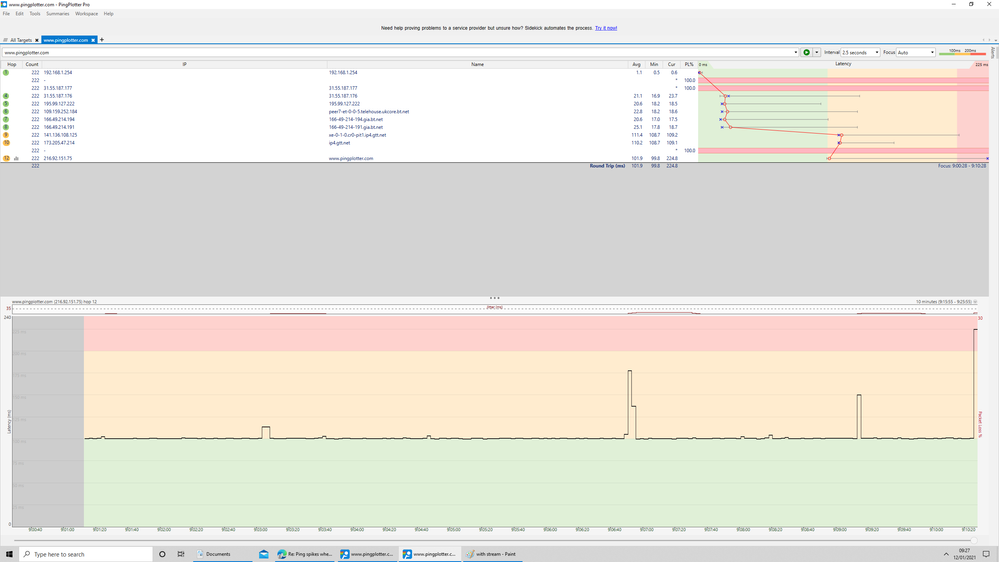Open the Summaries menu

[58, 14]
